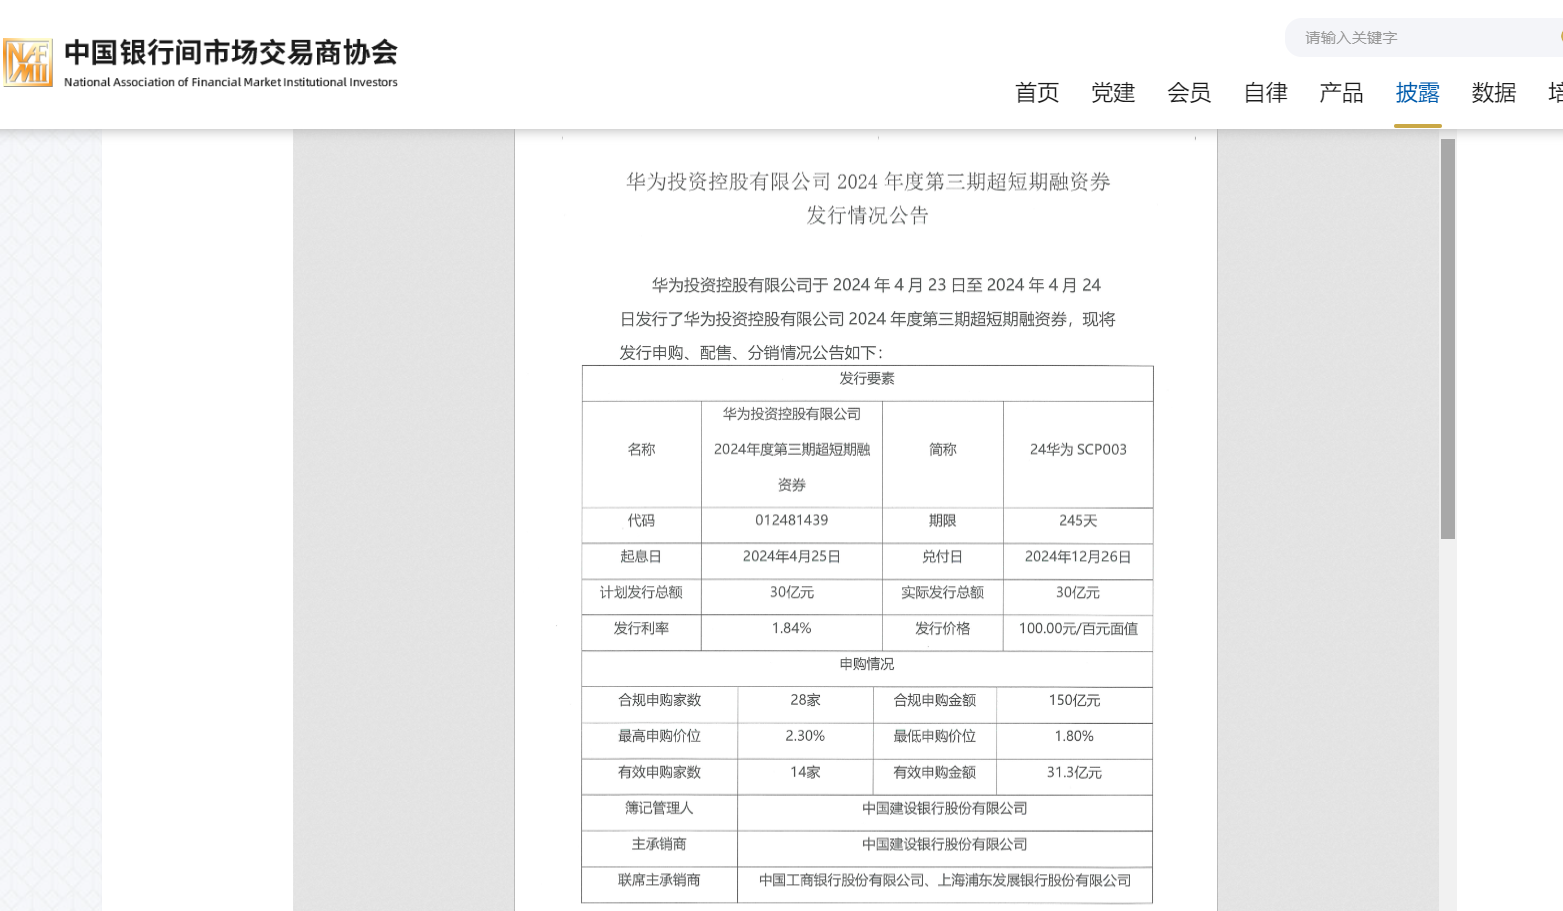
Task: Click the 中国银行间市场交易商协会 site title
Action: (231, 52)
